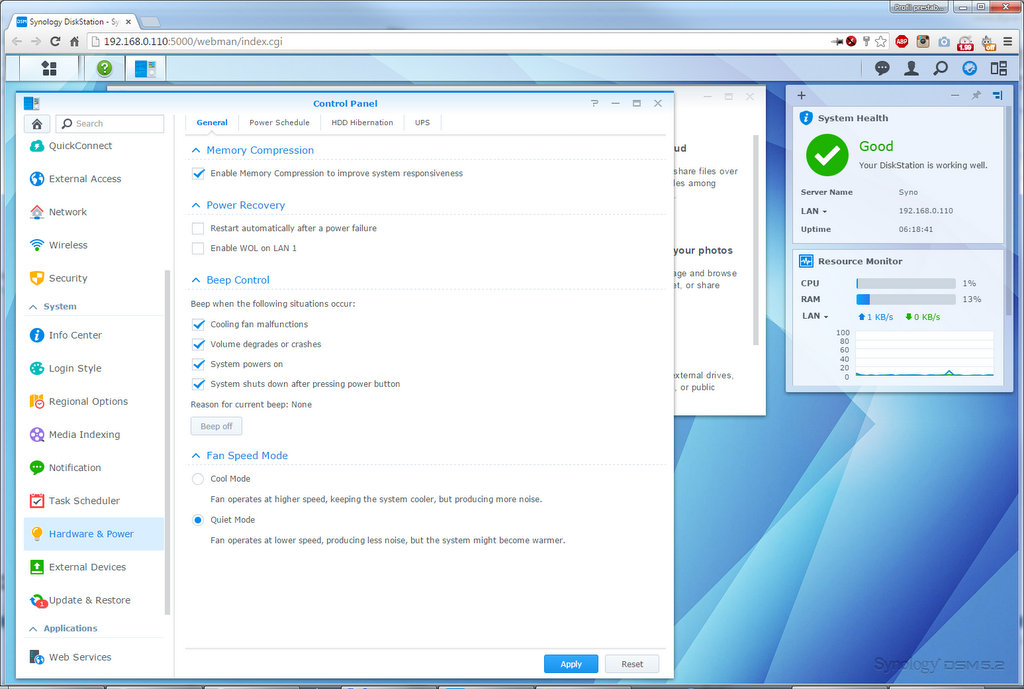Switch to the UPS tab
The image size is (1024, 689).
423,123
